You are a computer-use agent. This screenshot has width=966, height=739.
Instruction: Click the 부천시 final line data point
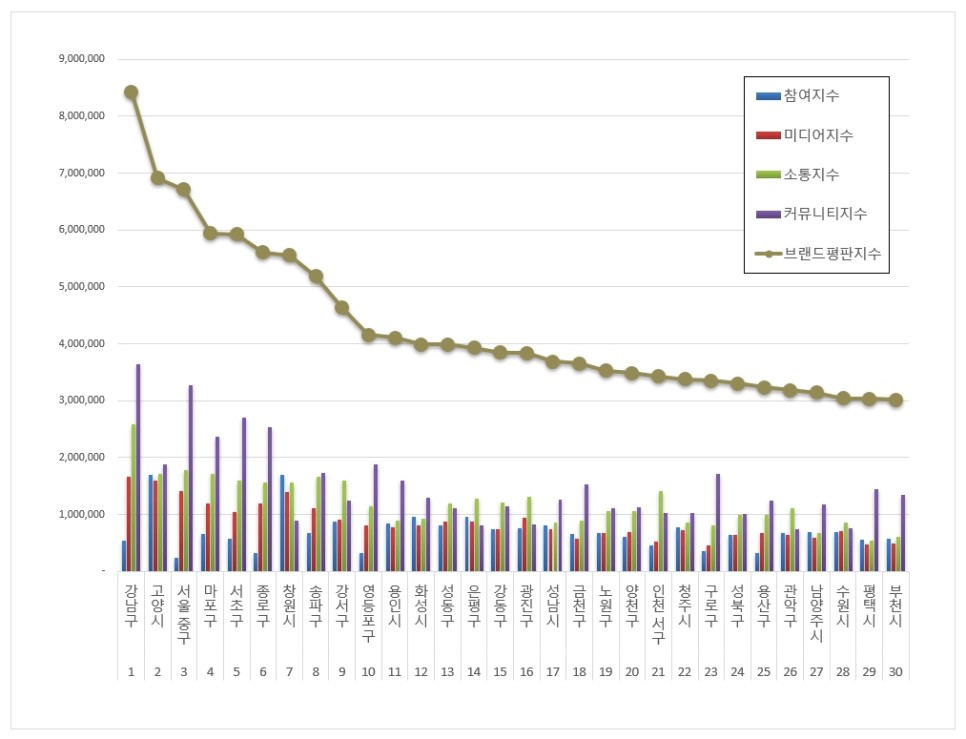pos(896,400)
